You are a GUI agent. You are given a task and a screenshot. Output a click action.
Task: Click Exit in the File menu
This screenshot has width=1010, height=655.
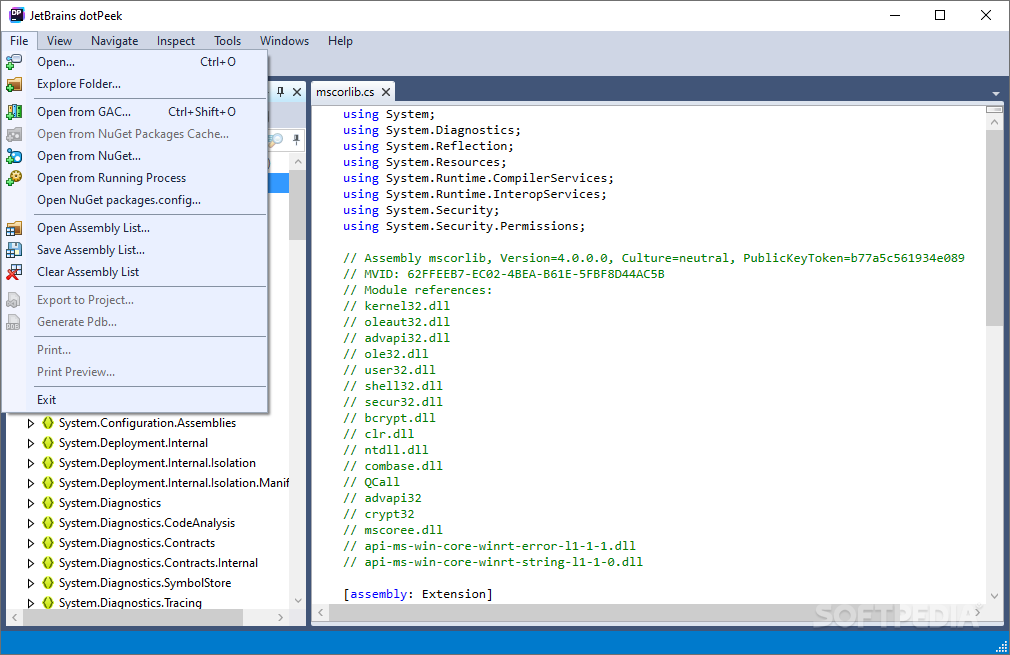click(x=136, y=399)
